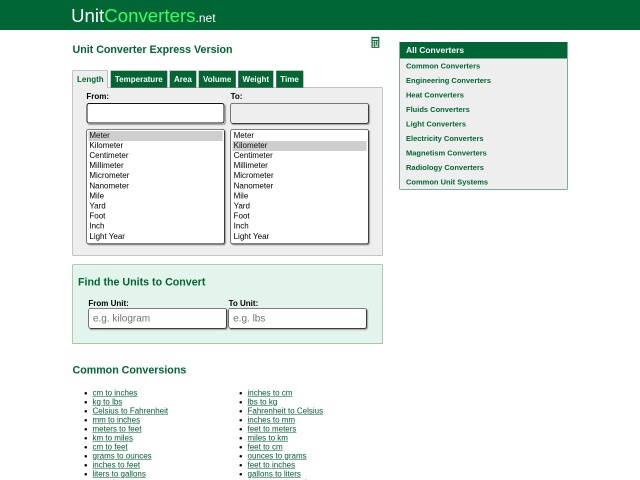Choose Inch in the From list
This screenshot has width=640, height=480.
pyautogui.click(x=155, y=226)
